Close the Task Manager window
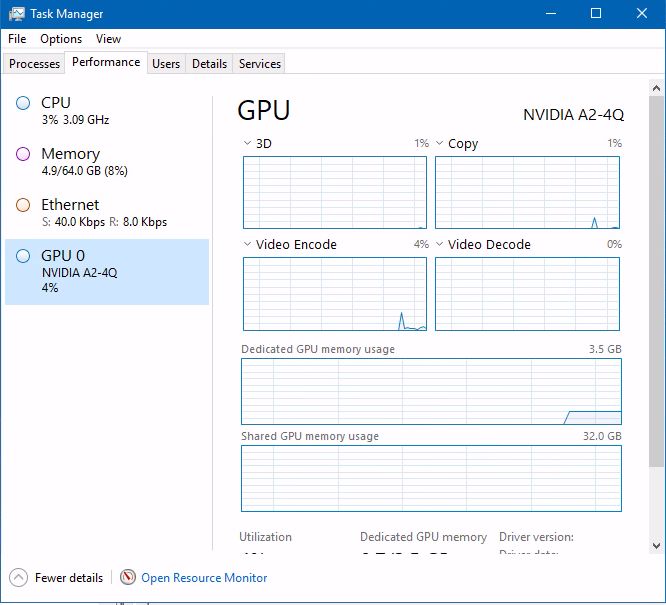 (642, 14)
